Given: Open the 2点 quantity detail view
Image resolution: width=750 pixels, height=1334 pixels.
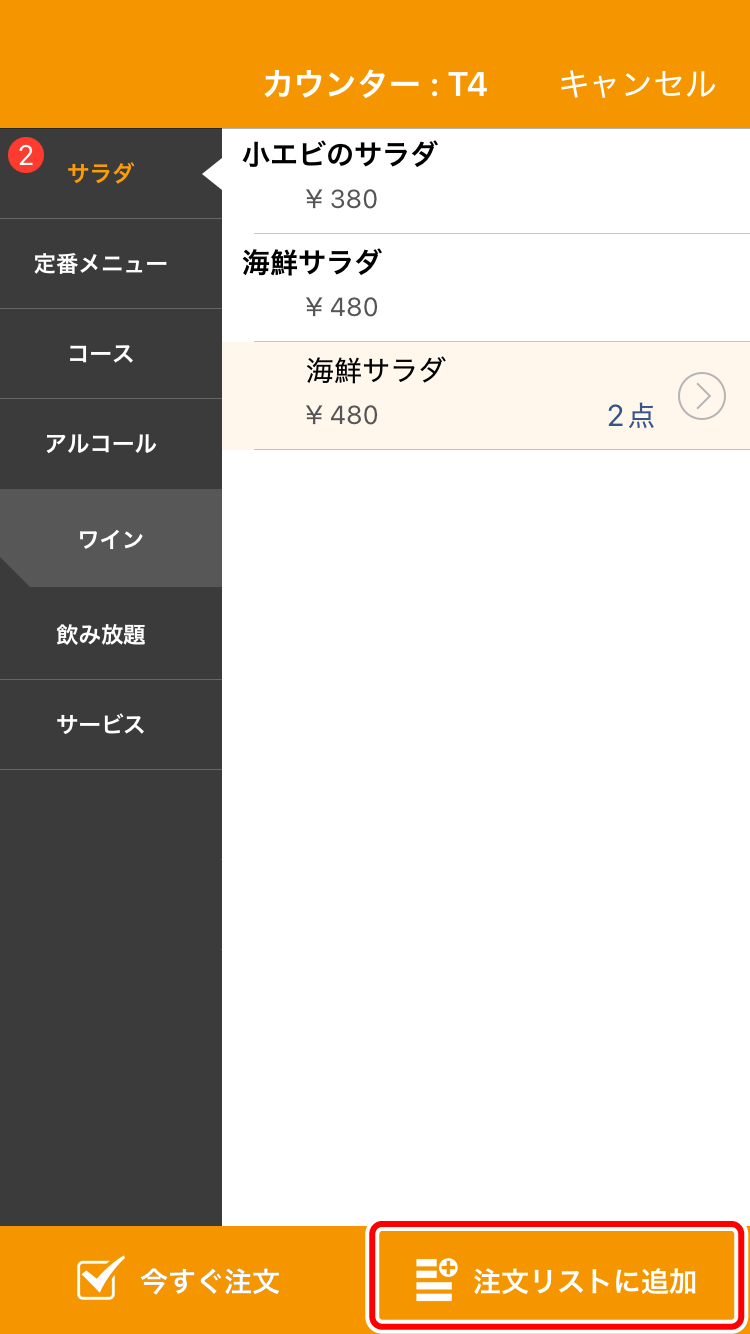Looking at the screenshot, I should point(631,414).
